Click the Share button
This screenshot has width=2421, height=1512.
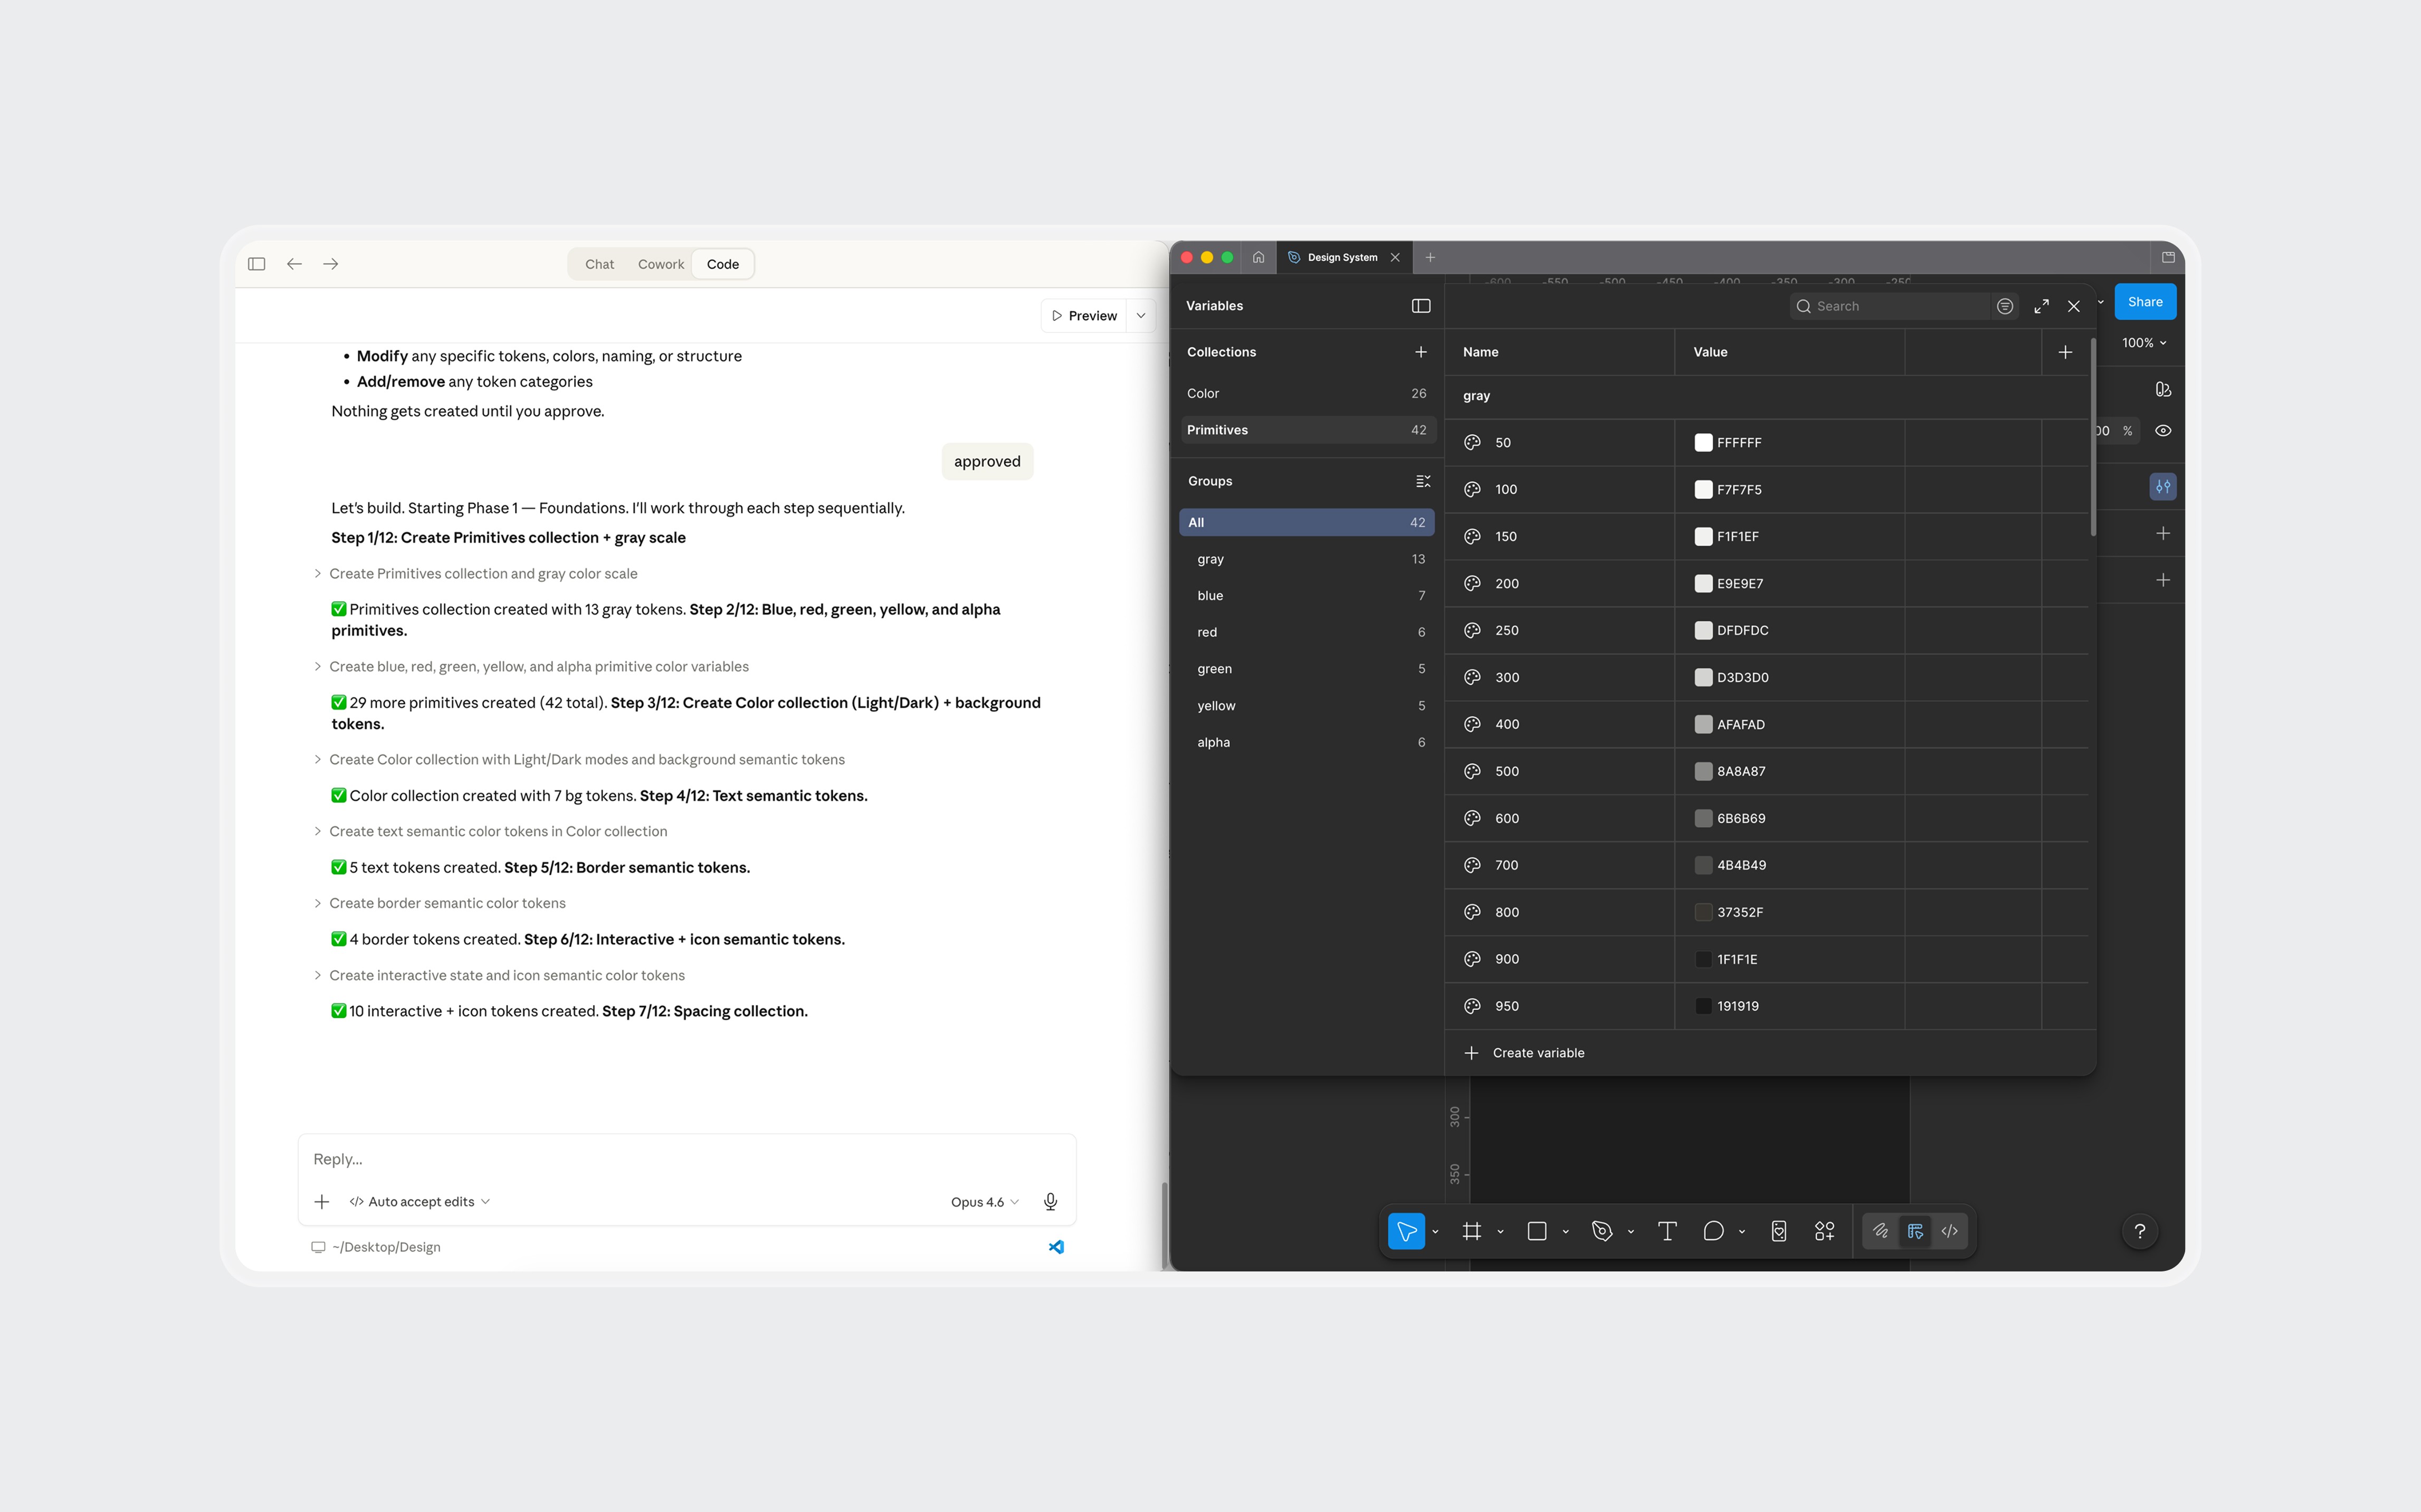2144,302
